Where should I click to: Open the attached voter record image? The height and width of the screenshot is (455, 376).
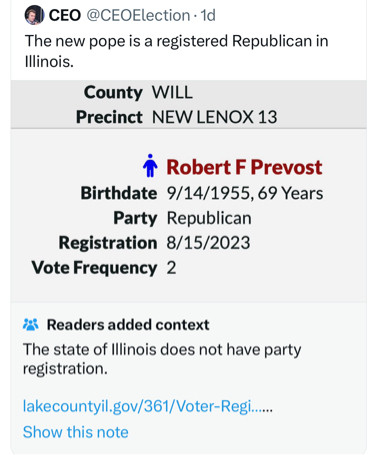pyautogui.click(x=188, y=191)
